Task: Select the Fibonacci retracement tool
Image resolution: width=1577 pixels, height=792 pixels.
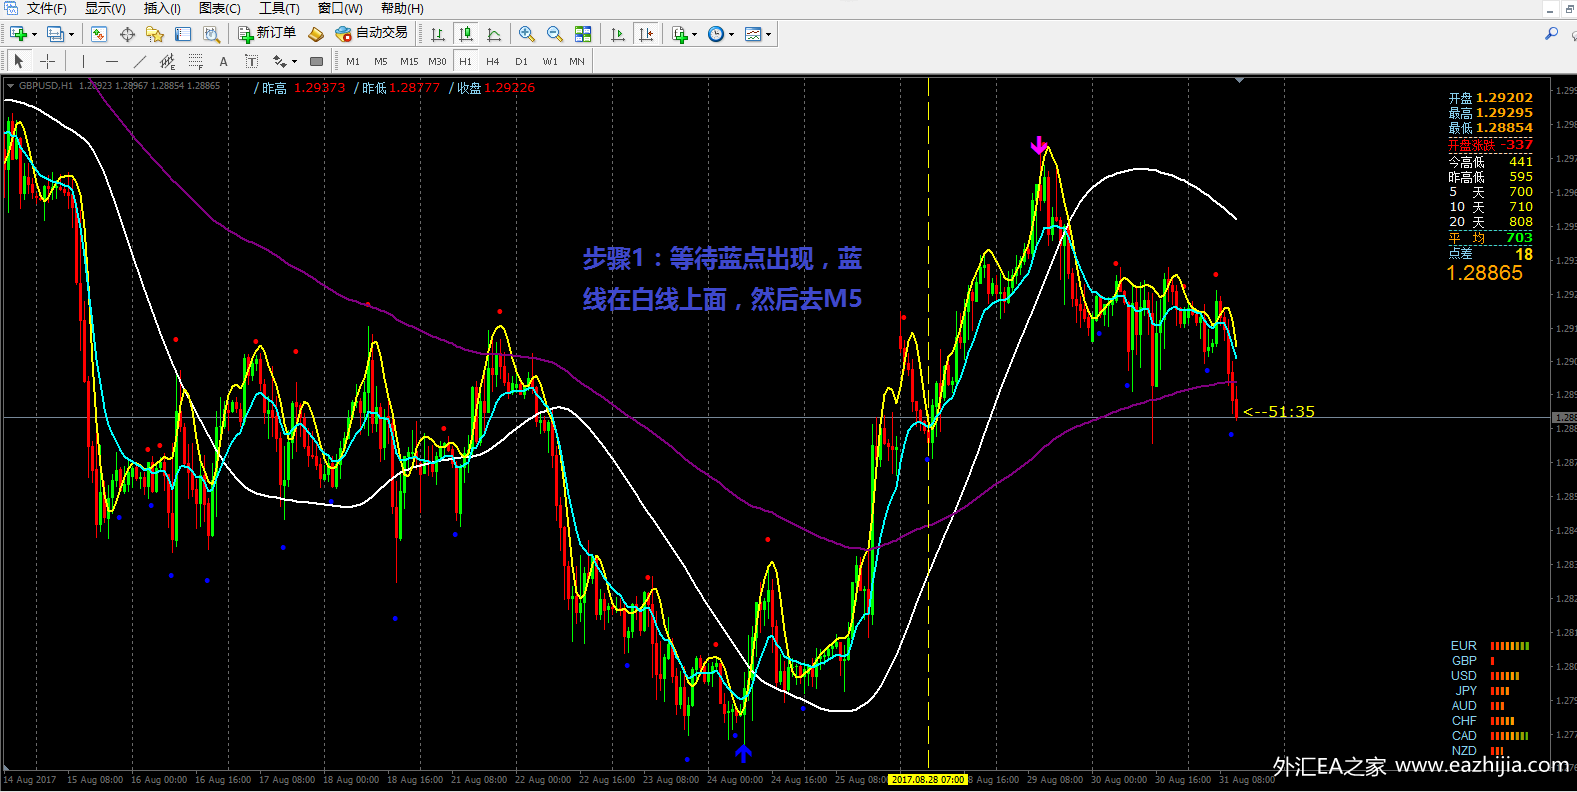Action: pyautogui.click(x=195, y=61)
